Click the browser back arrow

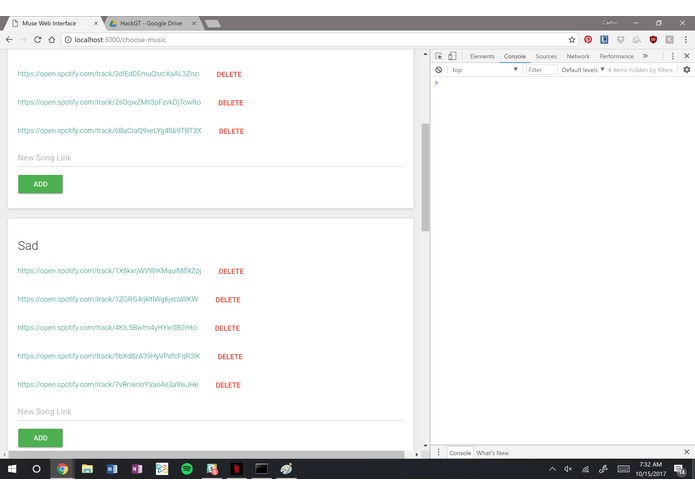click(x=9, y=39)
